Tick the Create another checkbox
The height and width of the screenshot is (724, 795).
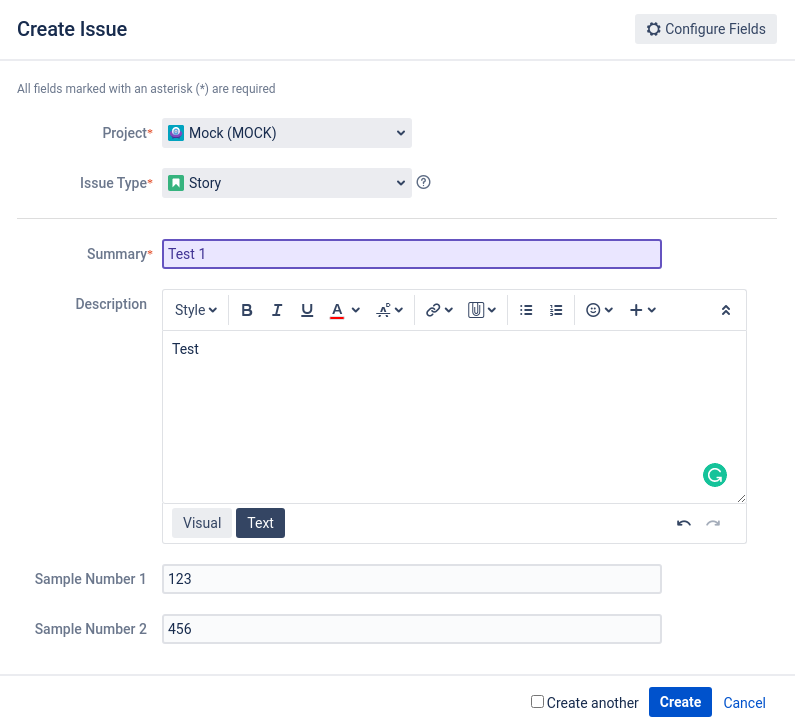click(537, 702)
